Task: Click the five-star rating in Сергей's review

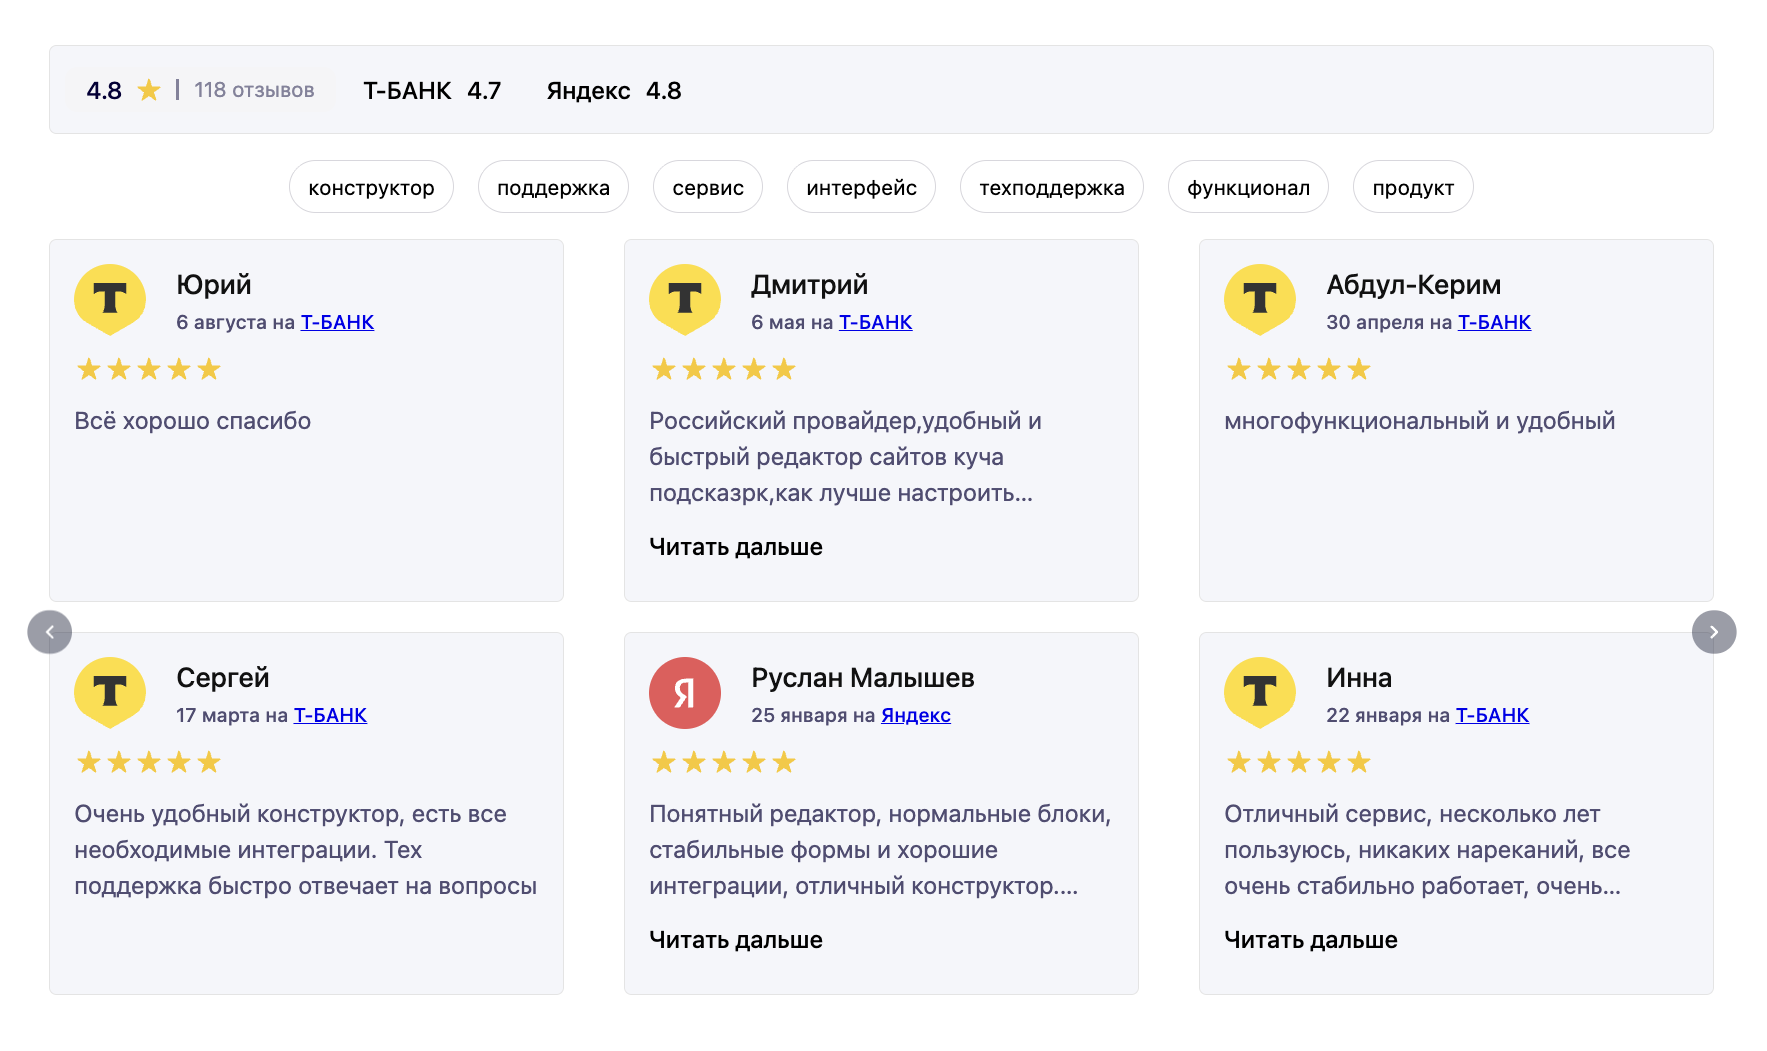Action: point(149,763)
